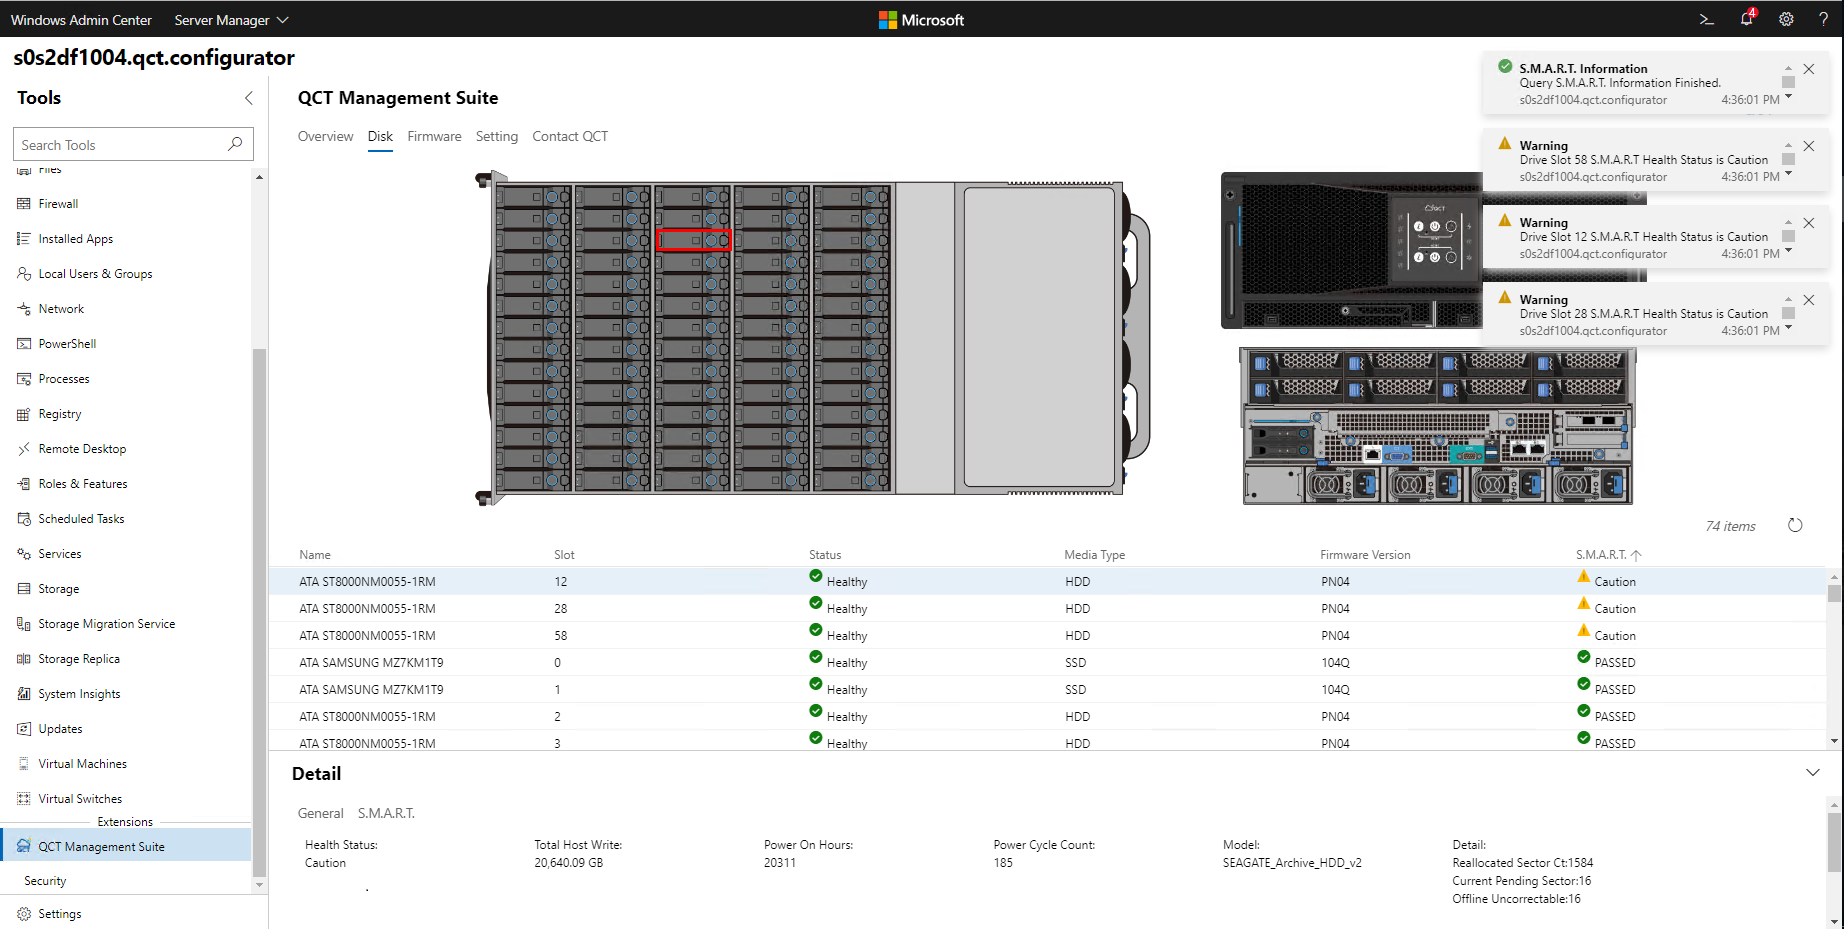This screenshot has width=1844, height=929.
Task: Open Settings at sidebar bottom
Action: click(x=59, y=914)
